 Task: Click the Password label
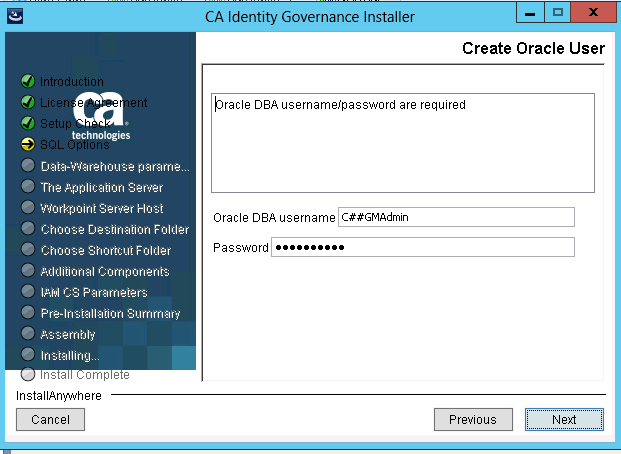(241, 248)
